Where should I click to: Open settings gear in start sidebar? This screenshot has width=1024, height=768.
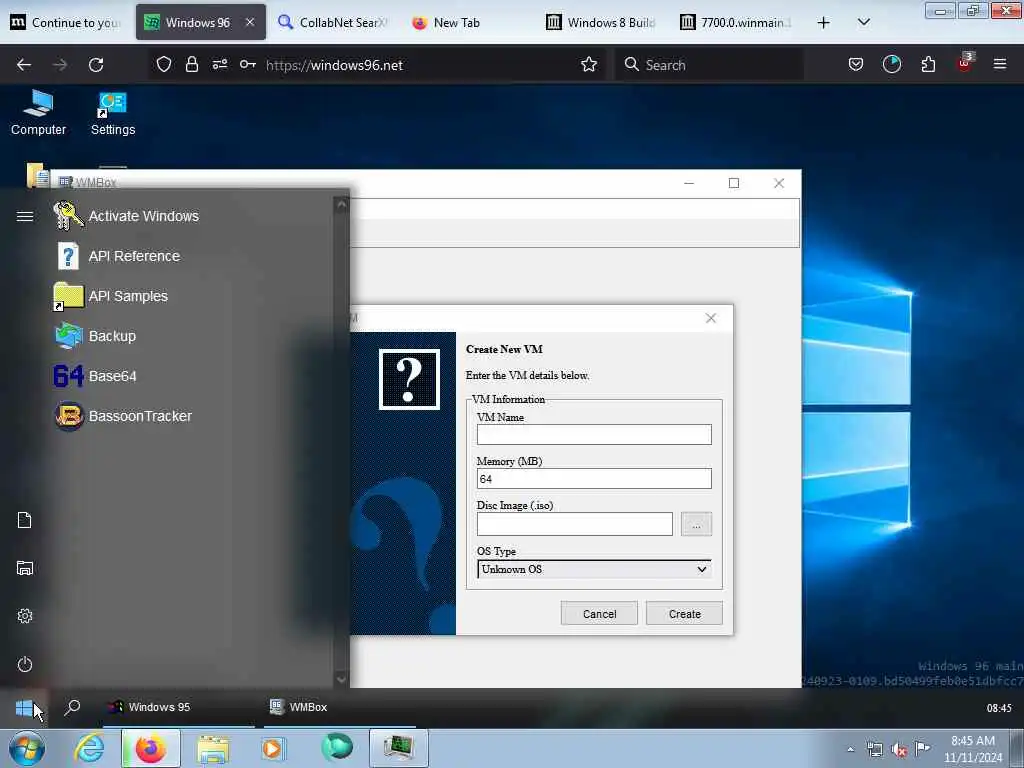[x=25, y=616]
